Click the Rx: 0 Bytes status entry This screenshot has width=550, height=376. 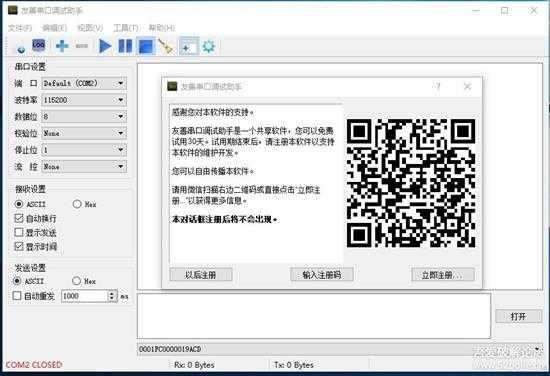[x=194, y=365]
